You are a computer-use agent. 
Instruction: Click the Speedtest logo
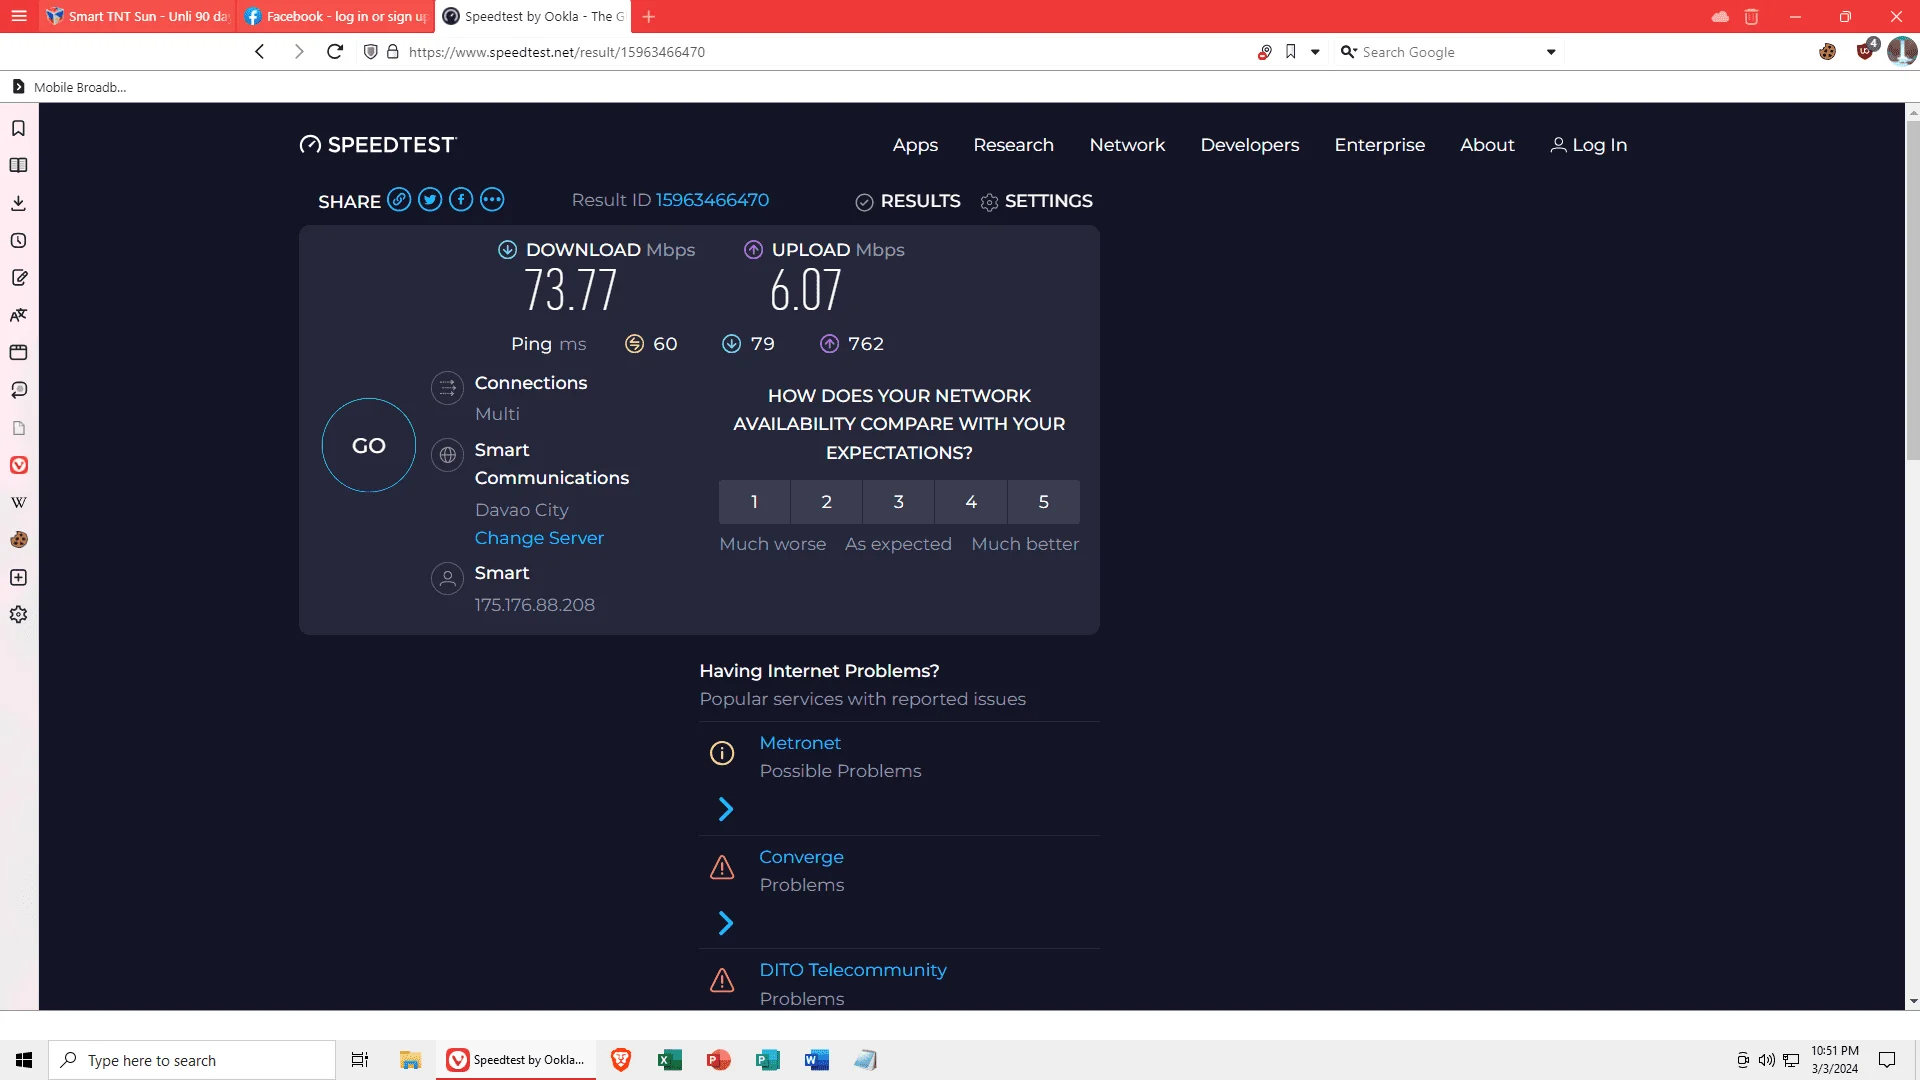coord(378,145)
